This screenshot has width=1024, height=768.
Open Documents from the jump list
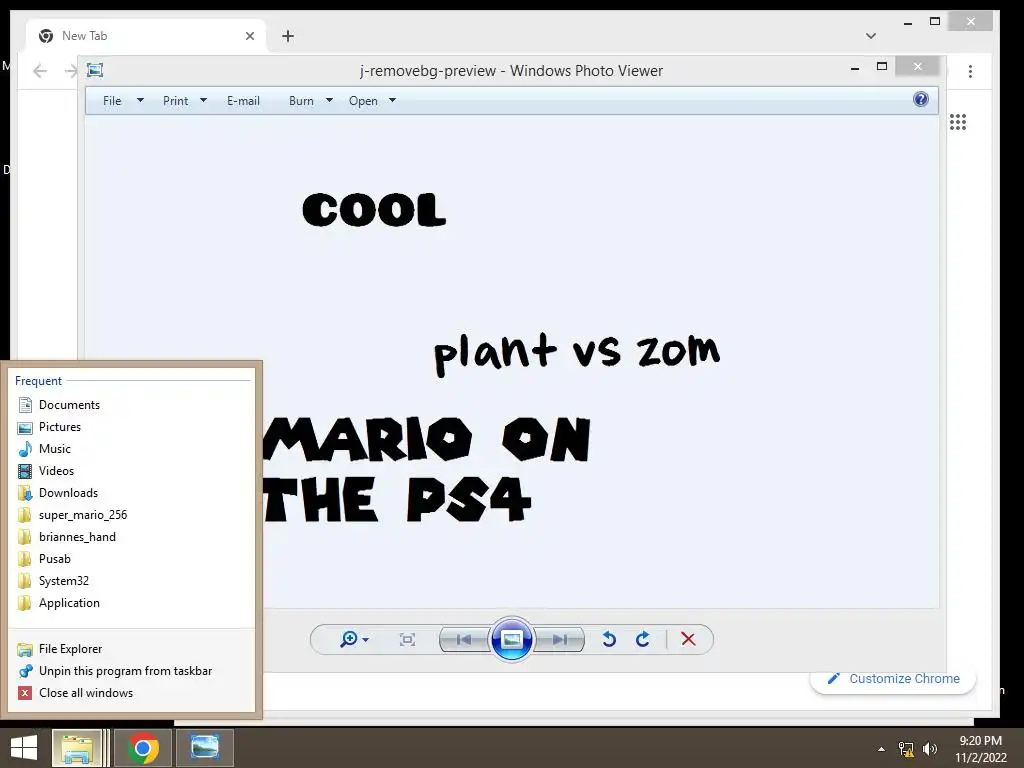tap(131, 405)
